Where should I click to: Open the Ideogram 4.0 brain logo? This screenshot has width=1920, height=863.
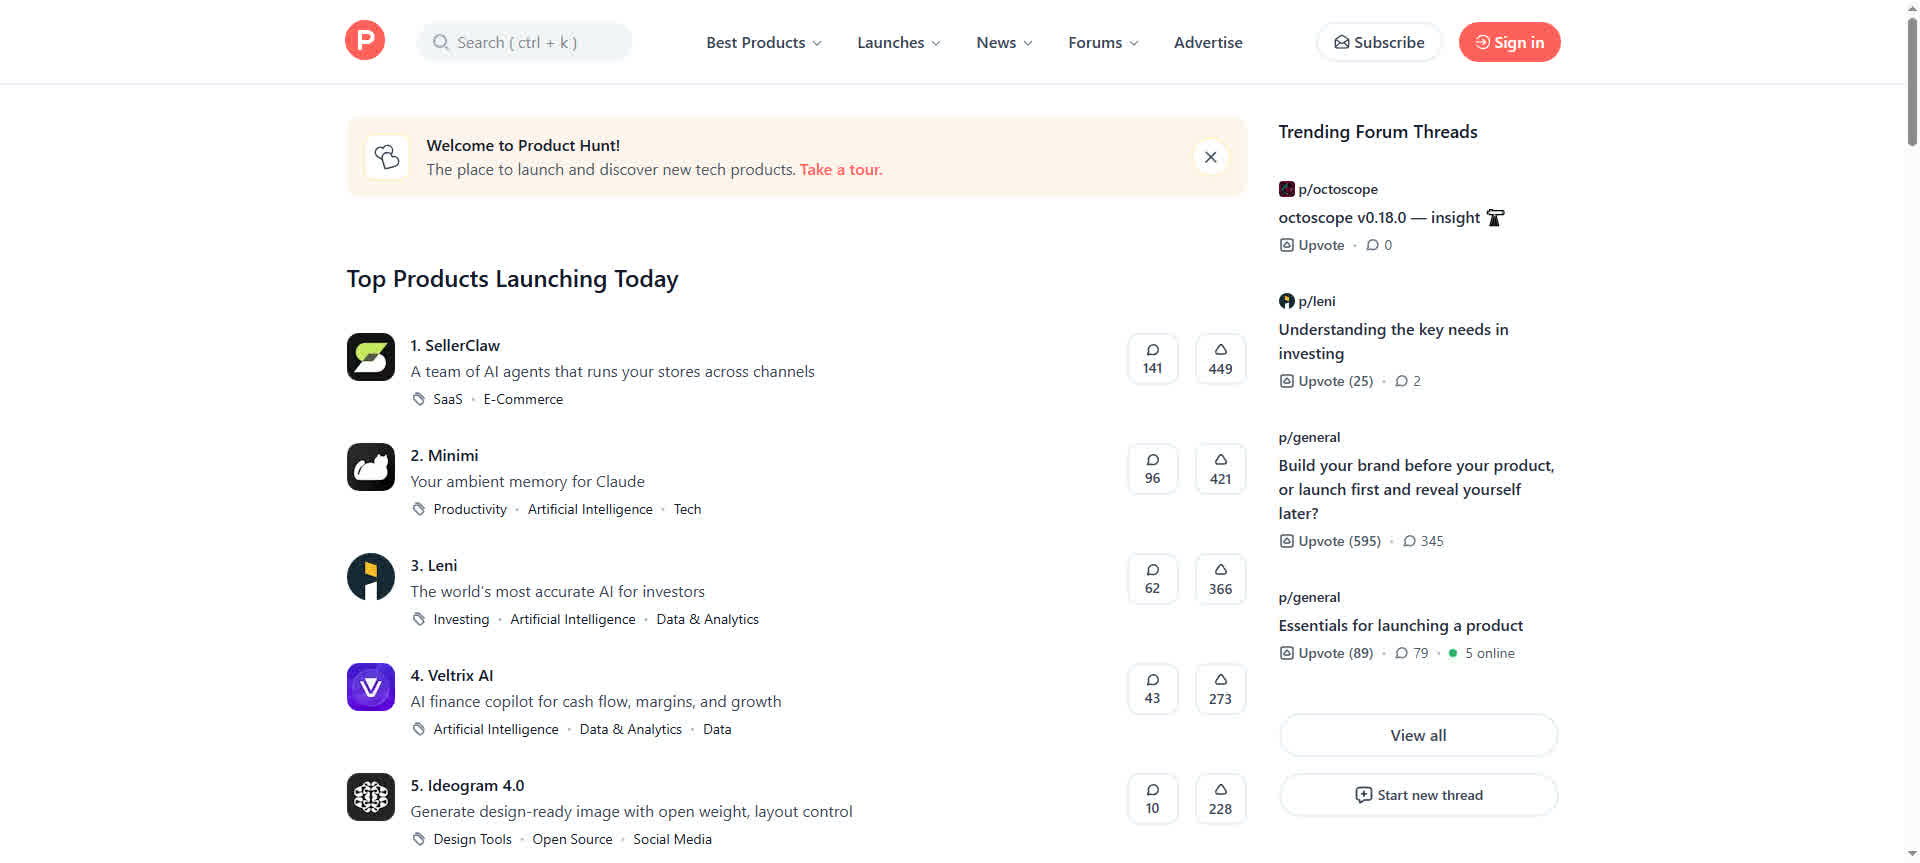tap(371, 797)
